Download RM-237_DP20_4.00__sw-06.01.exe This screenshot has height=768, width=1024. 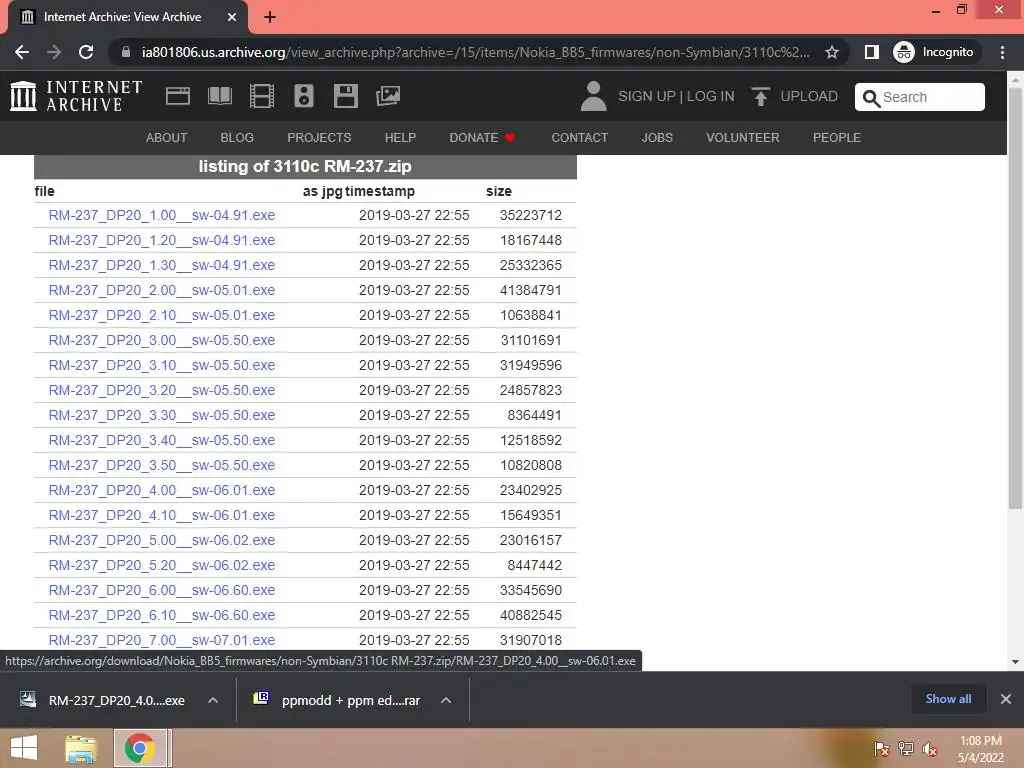tap(162, 490)
